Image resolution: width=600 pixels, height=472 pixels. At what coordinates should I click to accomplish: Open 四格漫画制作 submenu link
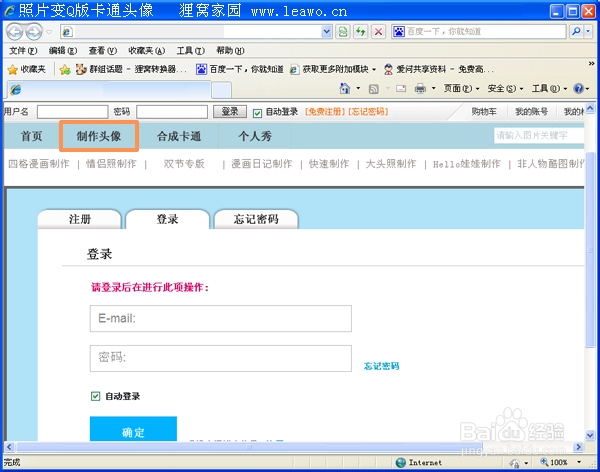point(39,164)
